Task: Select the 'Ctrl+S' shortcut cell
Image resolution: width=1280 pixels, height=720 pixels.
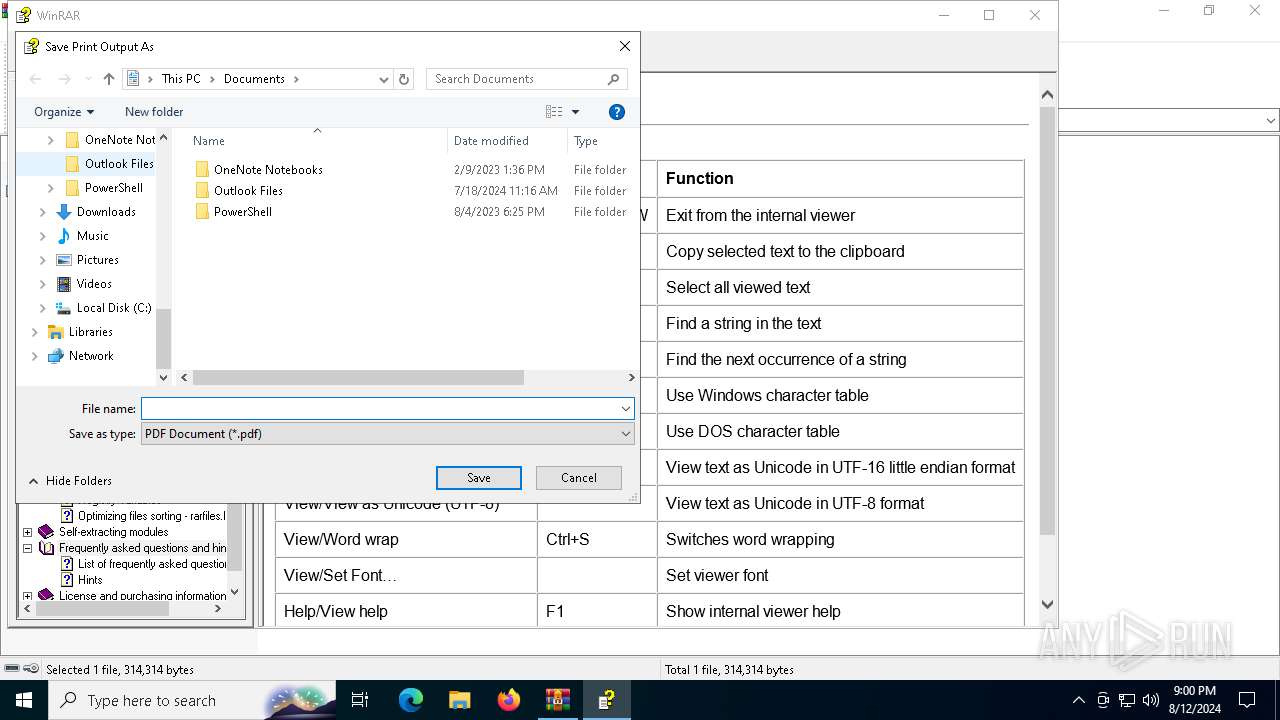Action: [x=596, y=539]
